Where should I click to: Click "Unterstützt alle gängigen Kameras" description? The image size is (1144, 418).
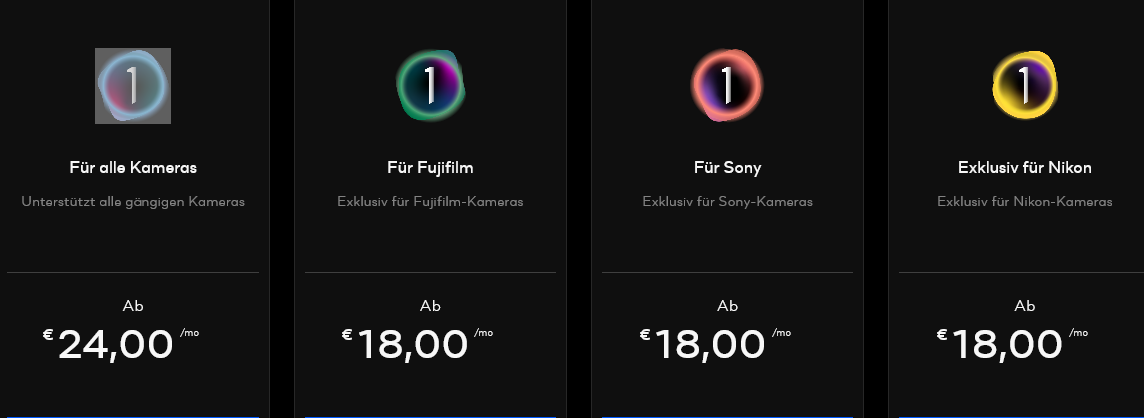tap(133, 202)
